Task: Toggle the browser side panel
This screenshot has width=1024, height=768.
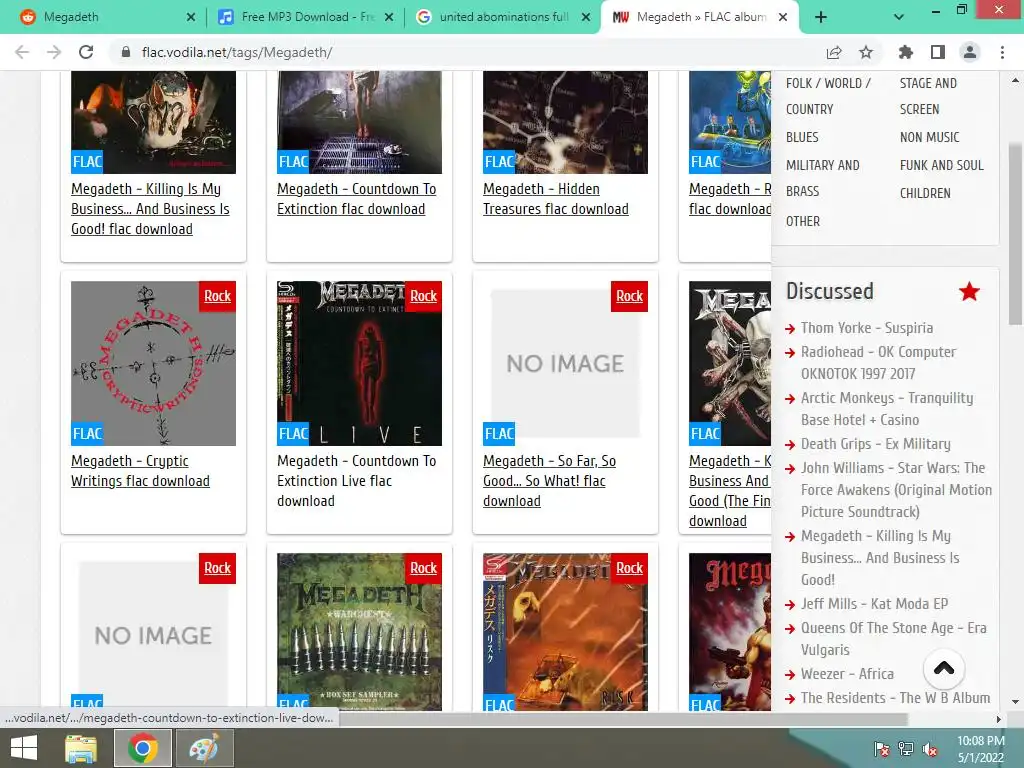Action: coord(938,52)
